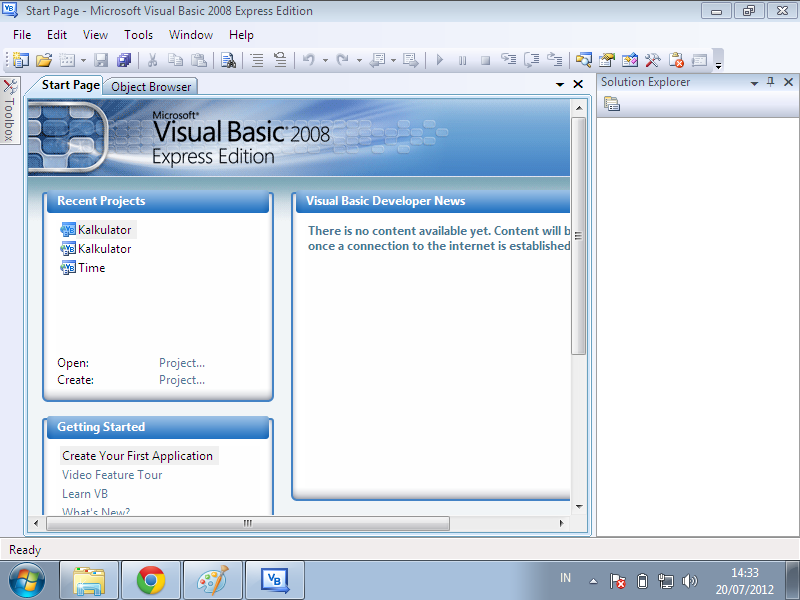Click the Learn VB link

pyautogui.click(x=85, y=494)
